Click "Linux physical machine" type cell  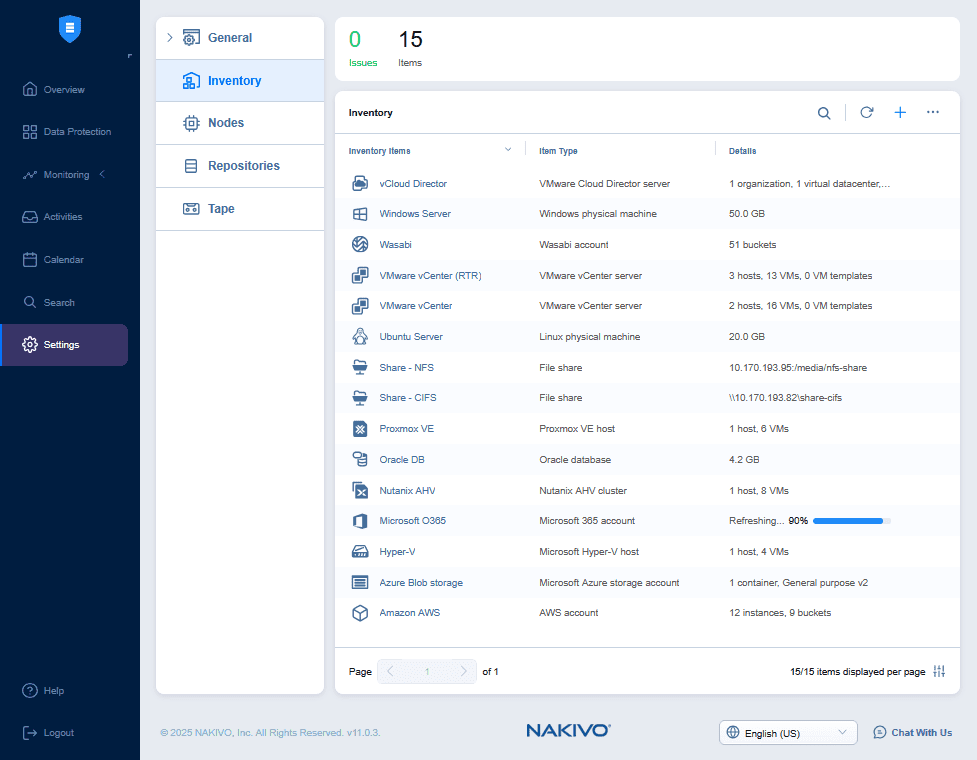(x=589, y=336)
